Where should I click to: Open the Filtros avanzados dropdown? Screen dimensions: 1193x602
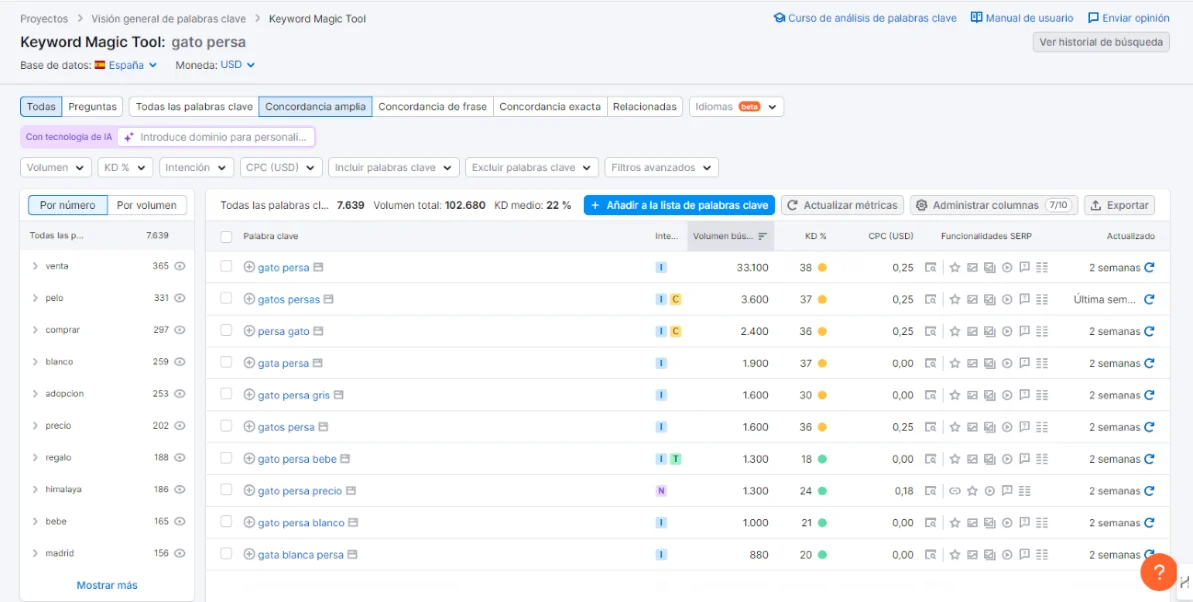(660, 167)
